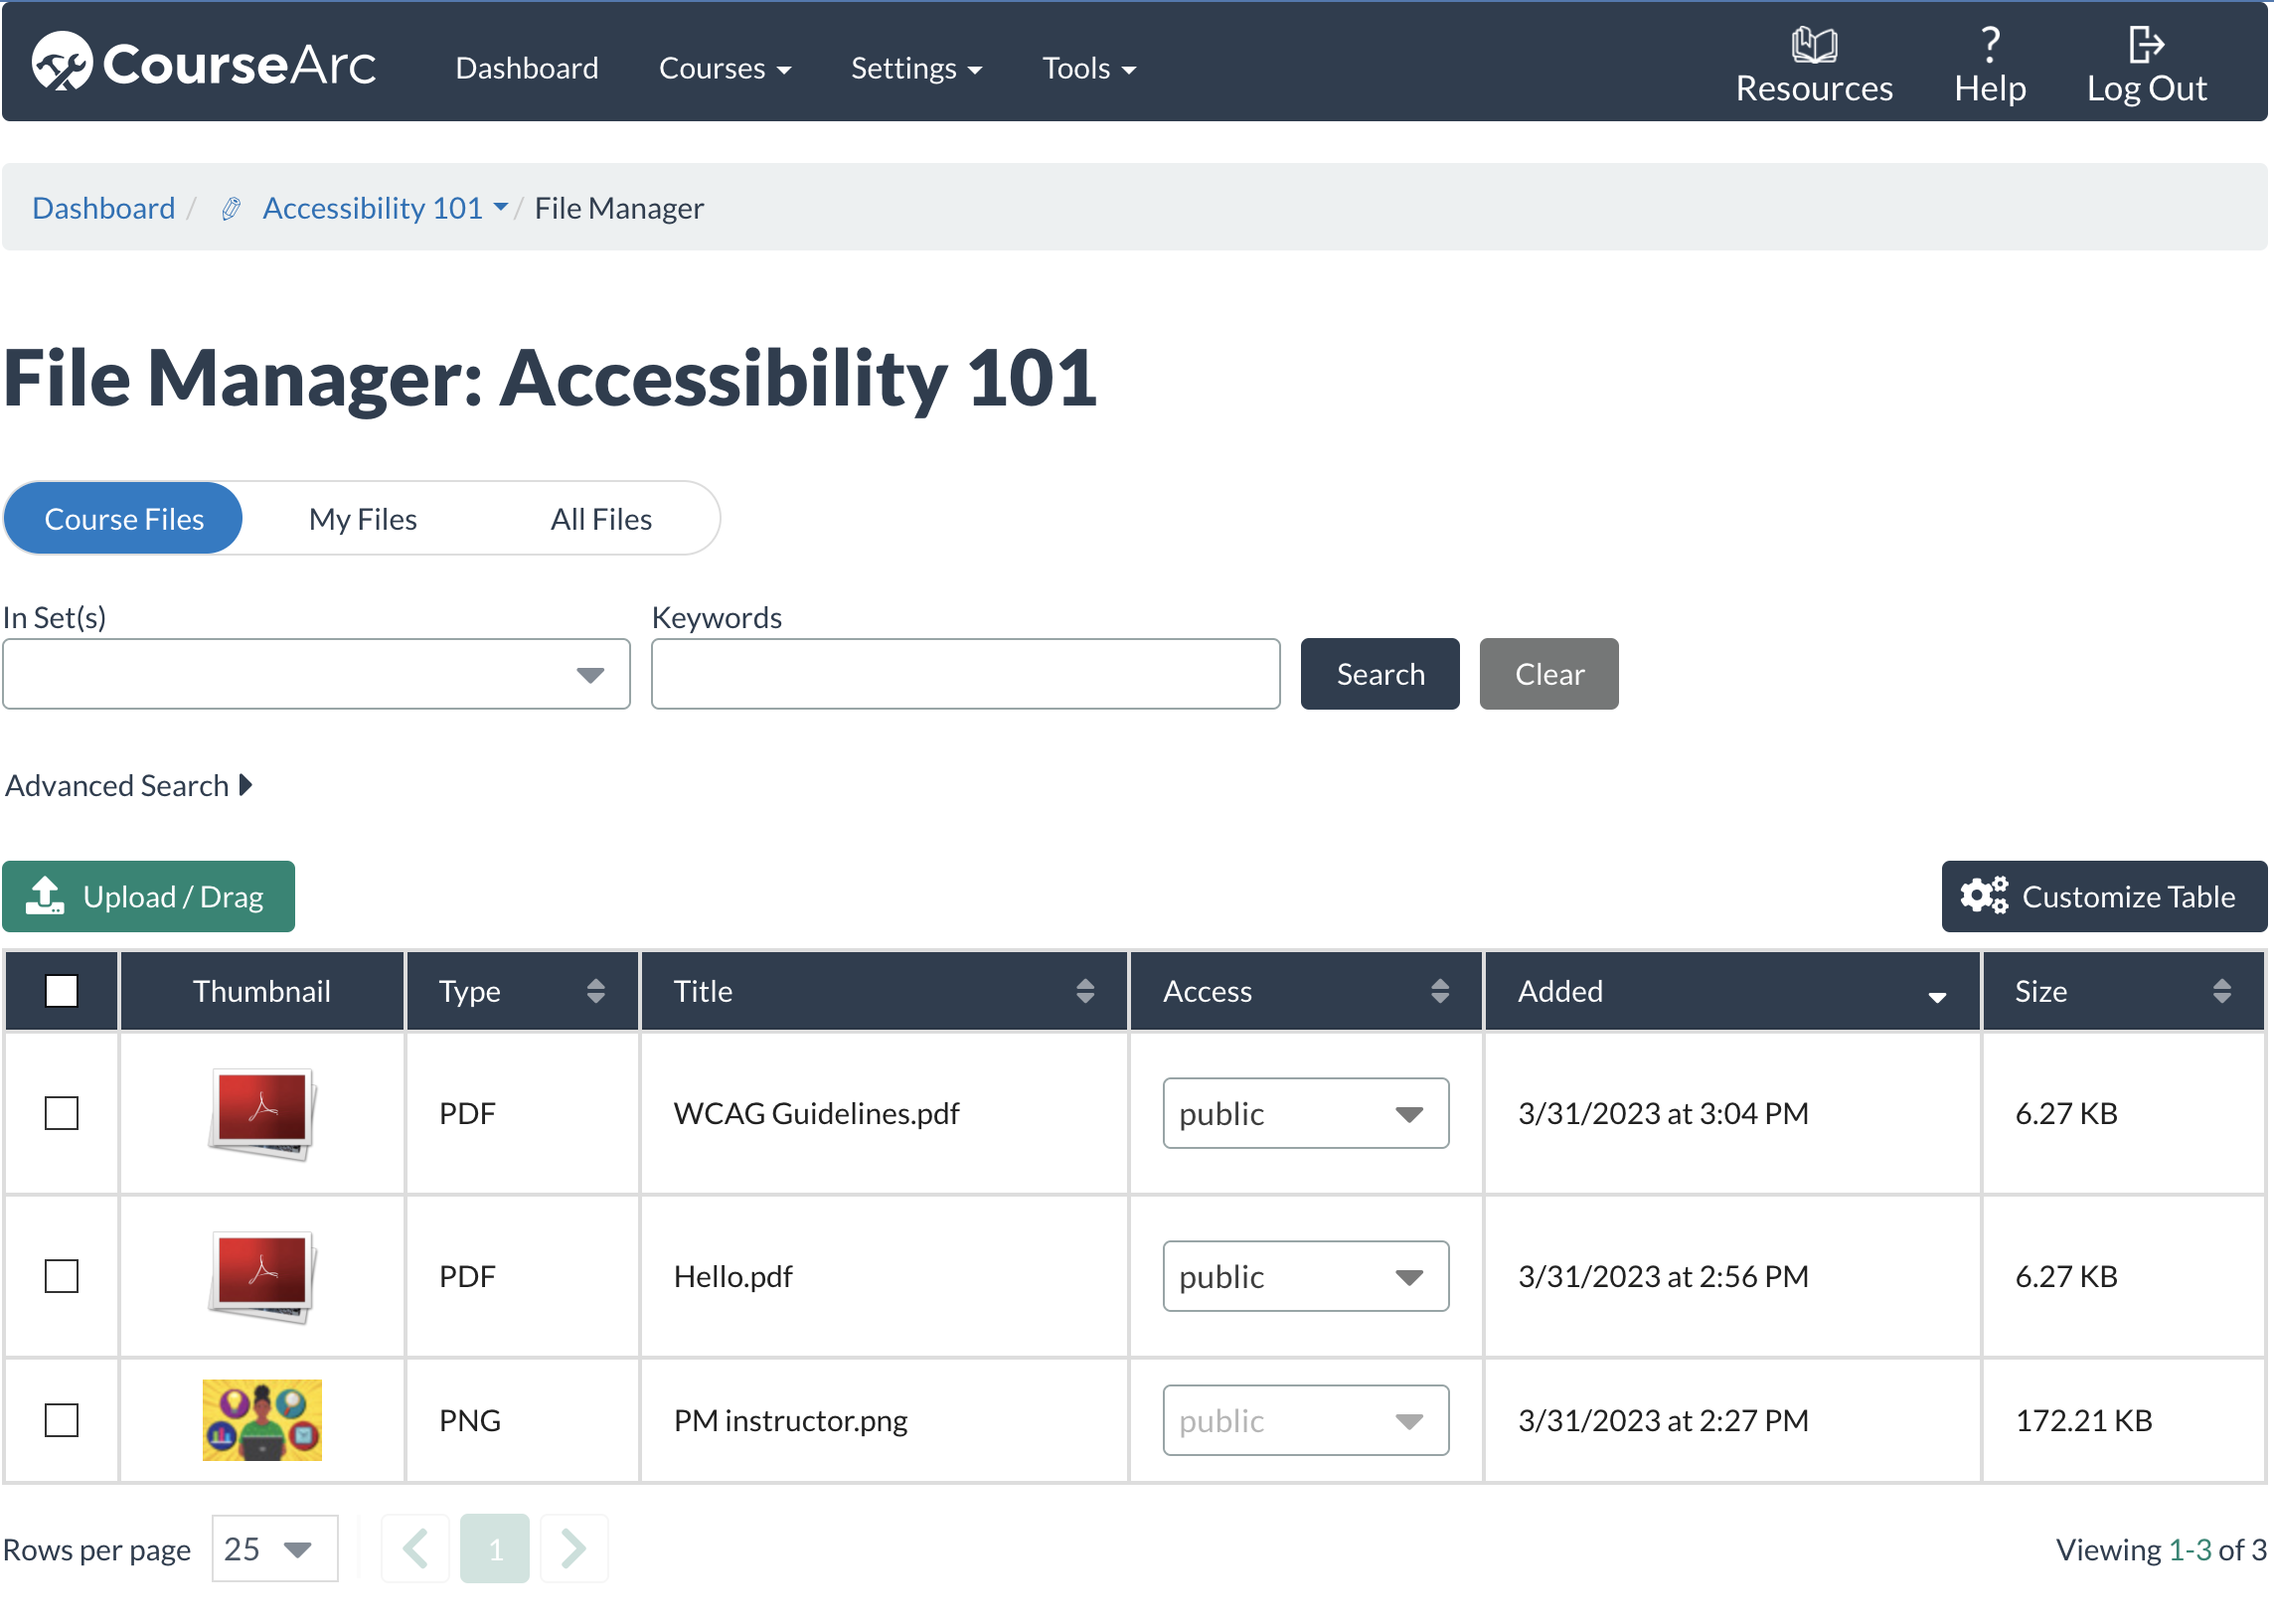This screenshot has height=1624, width=2274.
Task: Toggle the select-all header checkbox
Action: click(x=62, y=991)
